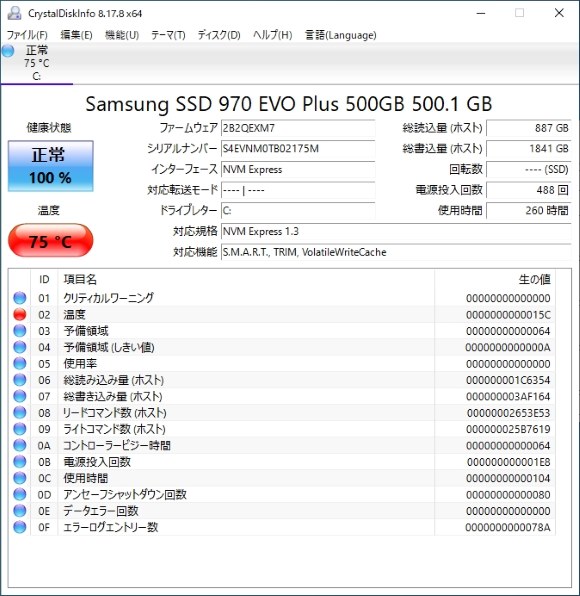Image resolution: width=580 pixels, height=596 pixels.
Task: Click the status dot for 予備領域 (しきい値) row
Action: (20, 347)
